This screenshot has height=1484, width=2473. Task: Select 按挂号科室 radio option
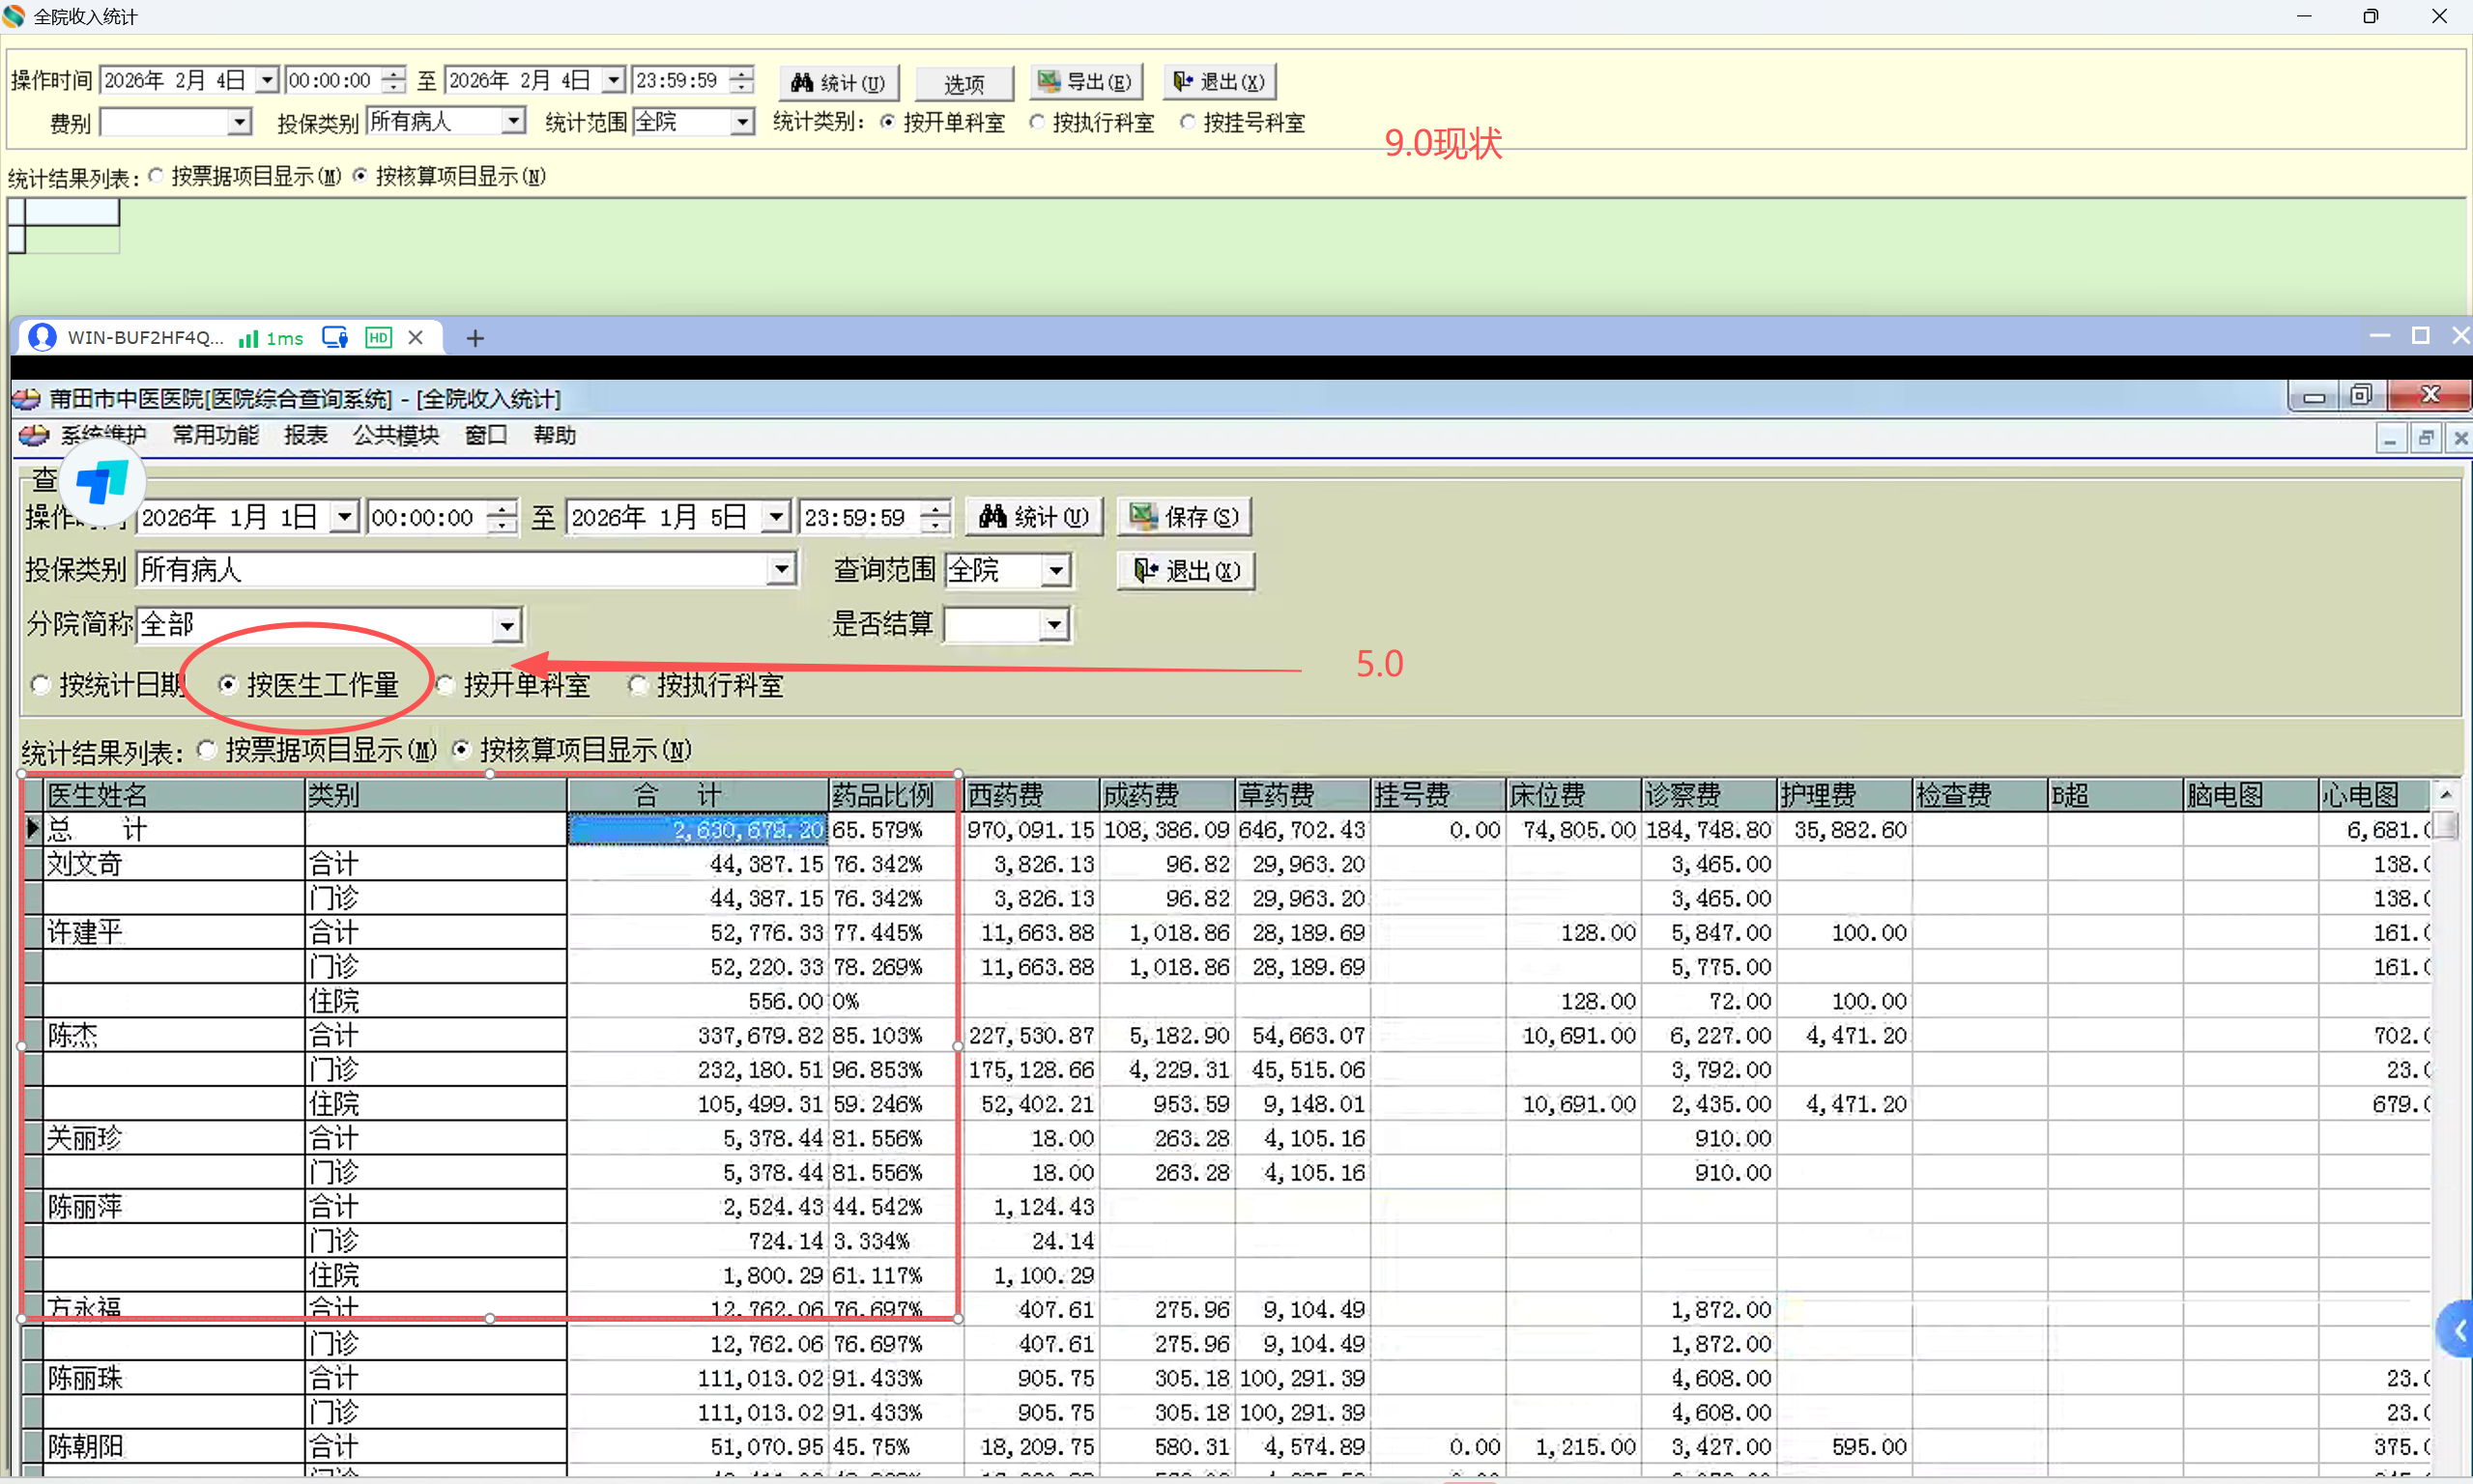pyautogui.click(x=1187, y=122)
